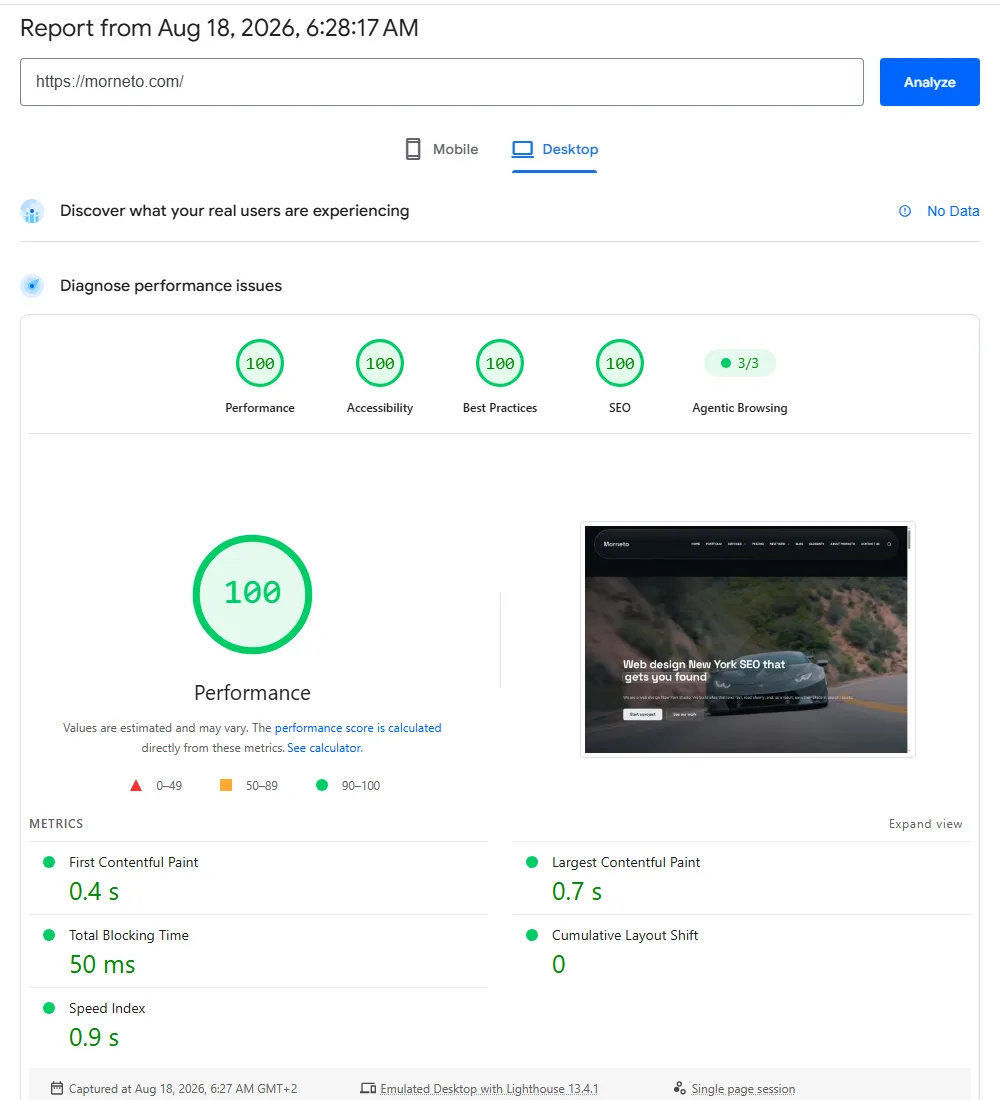Screen dimensions: 1000x1100
Task: Click the Expand view toggle
Action: tap(925, 824)
